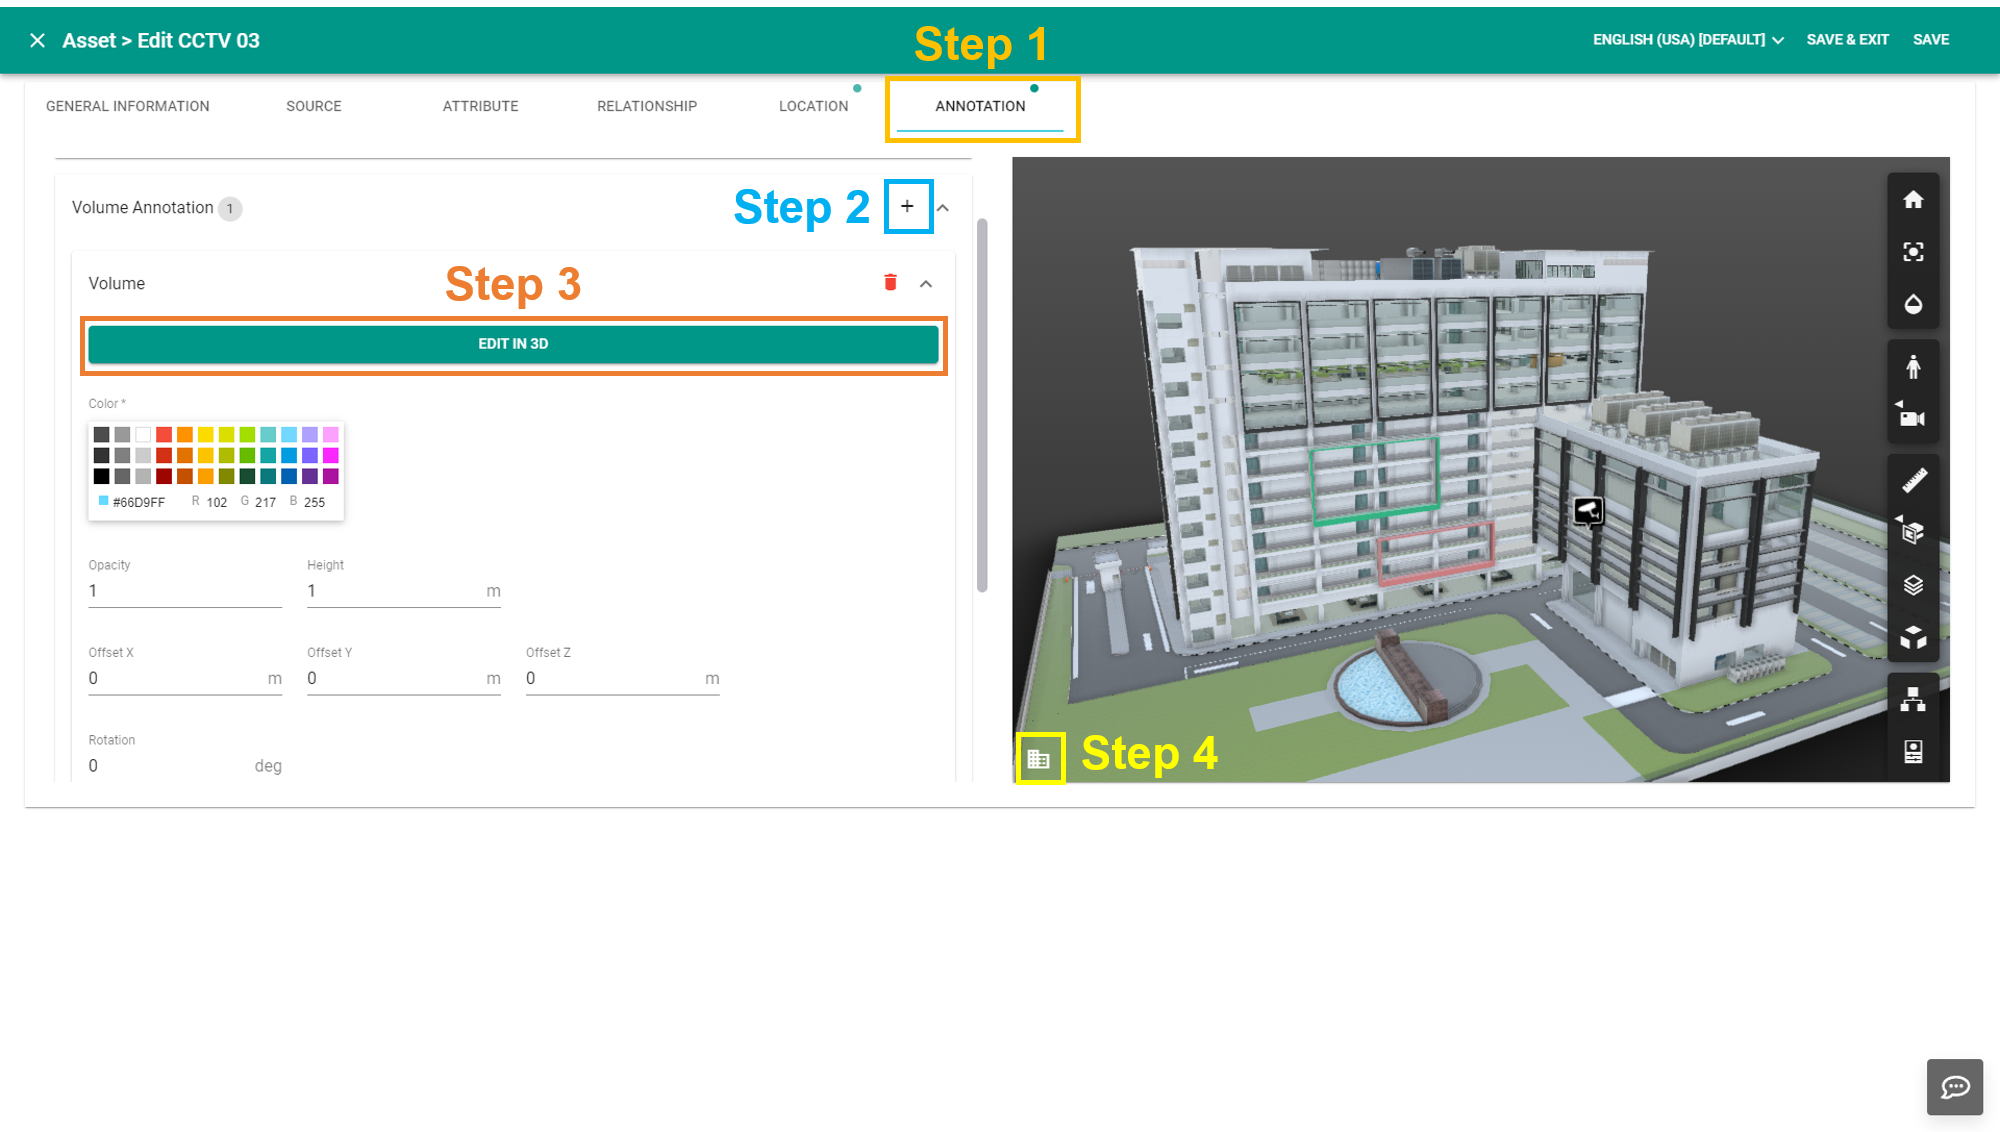Open the Attribute tab

tap(481, 106)
